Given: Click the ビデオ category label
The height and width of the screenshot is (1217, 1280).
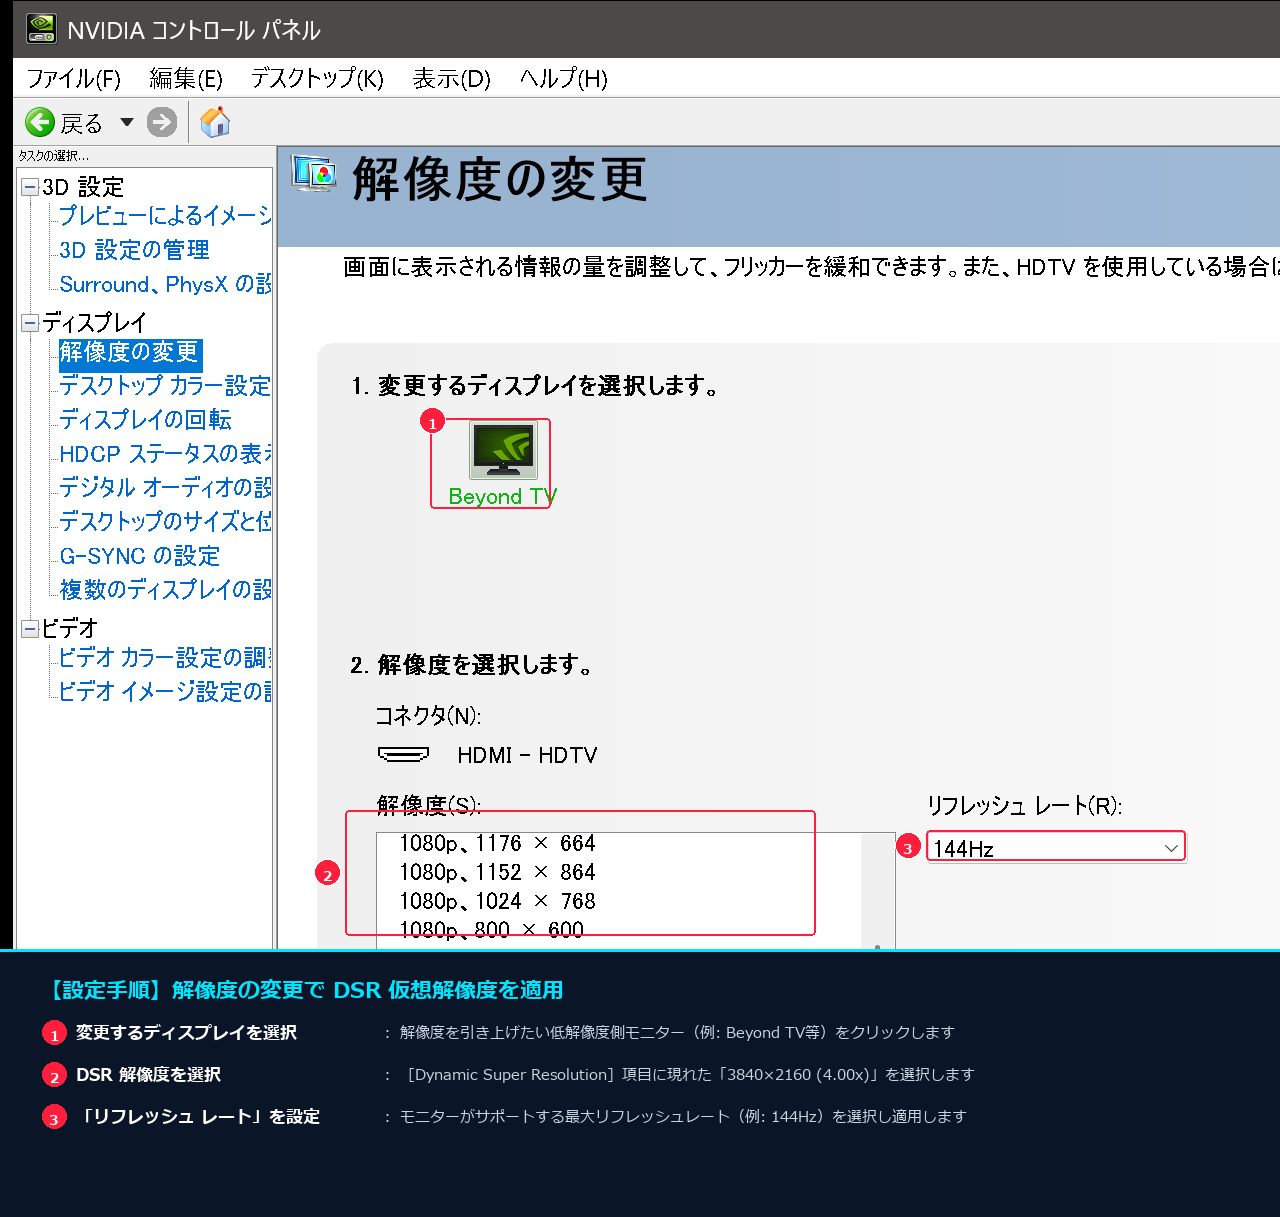Looking at the screenshot, I should click(x=69, y=628).
